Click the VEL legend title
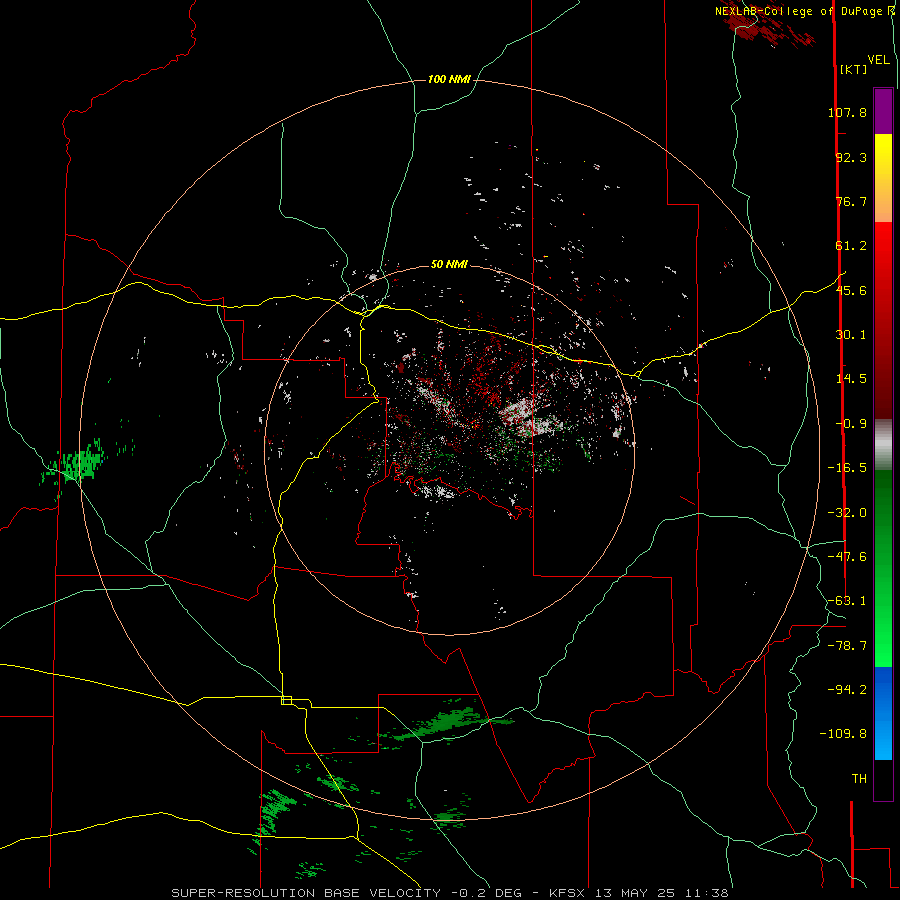The image size is (900, 900). point(878,60)
